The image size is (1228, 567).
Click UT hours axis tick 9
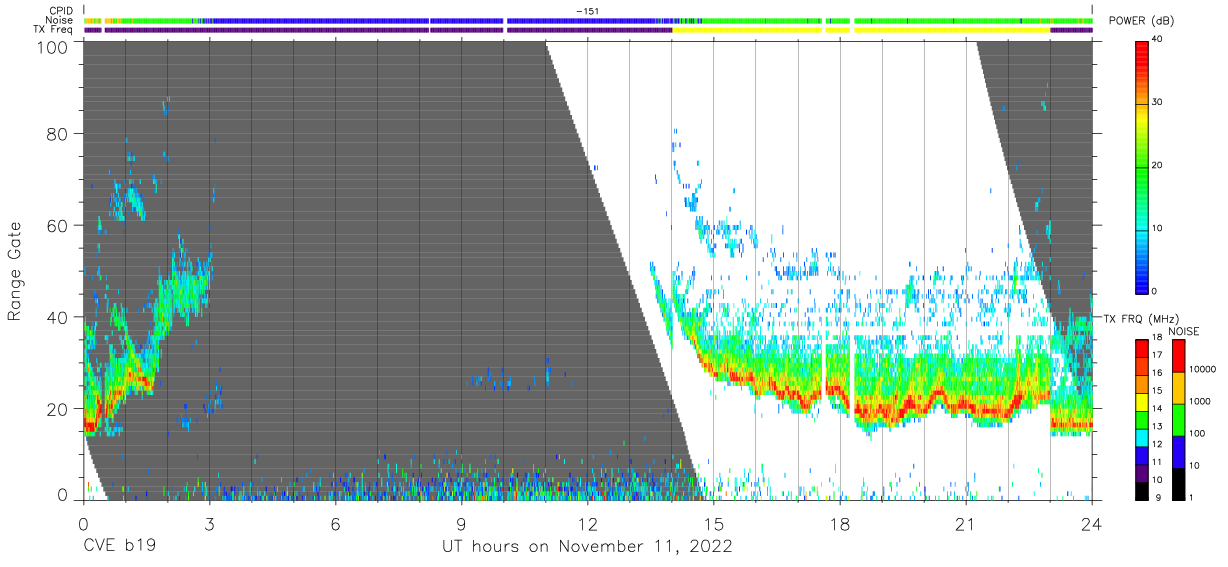tap(461, 523)
